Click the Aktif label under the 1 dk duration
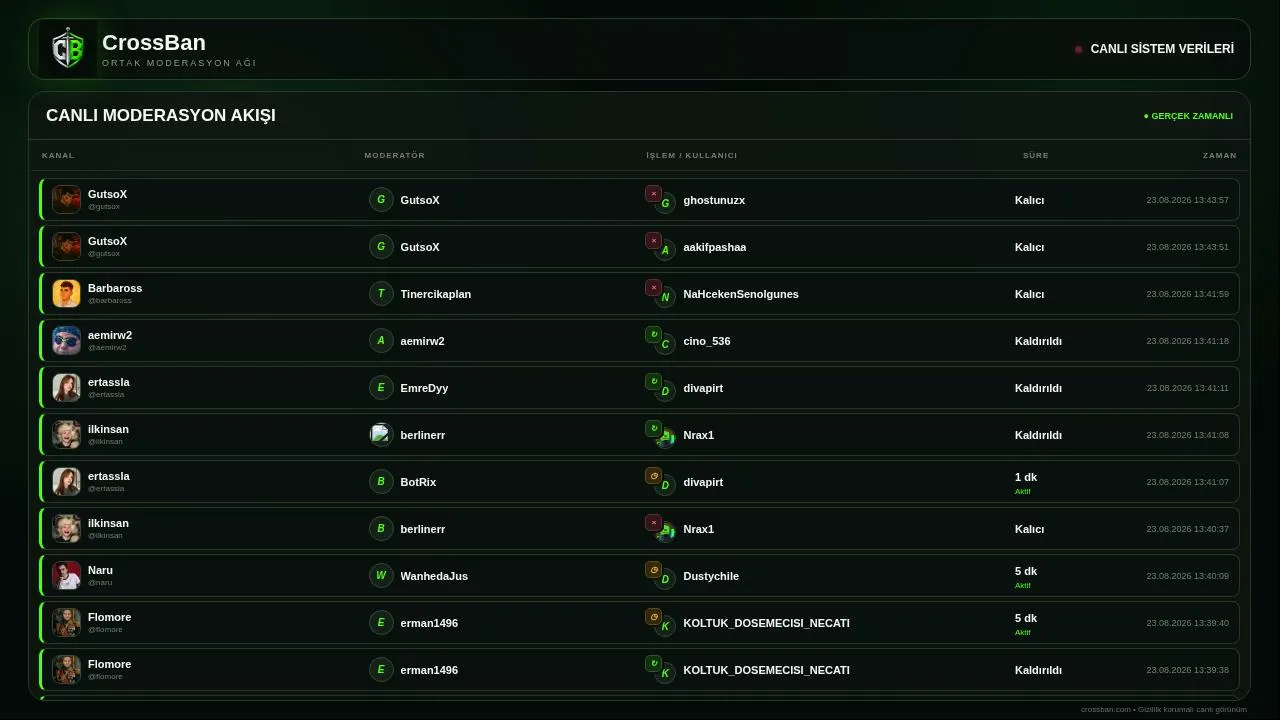 tap(1022, 492)
